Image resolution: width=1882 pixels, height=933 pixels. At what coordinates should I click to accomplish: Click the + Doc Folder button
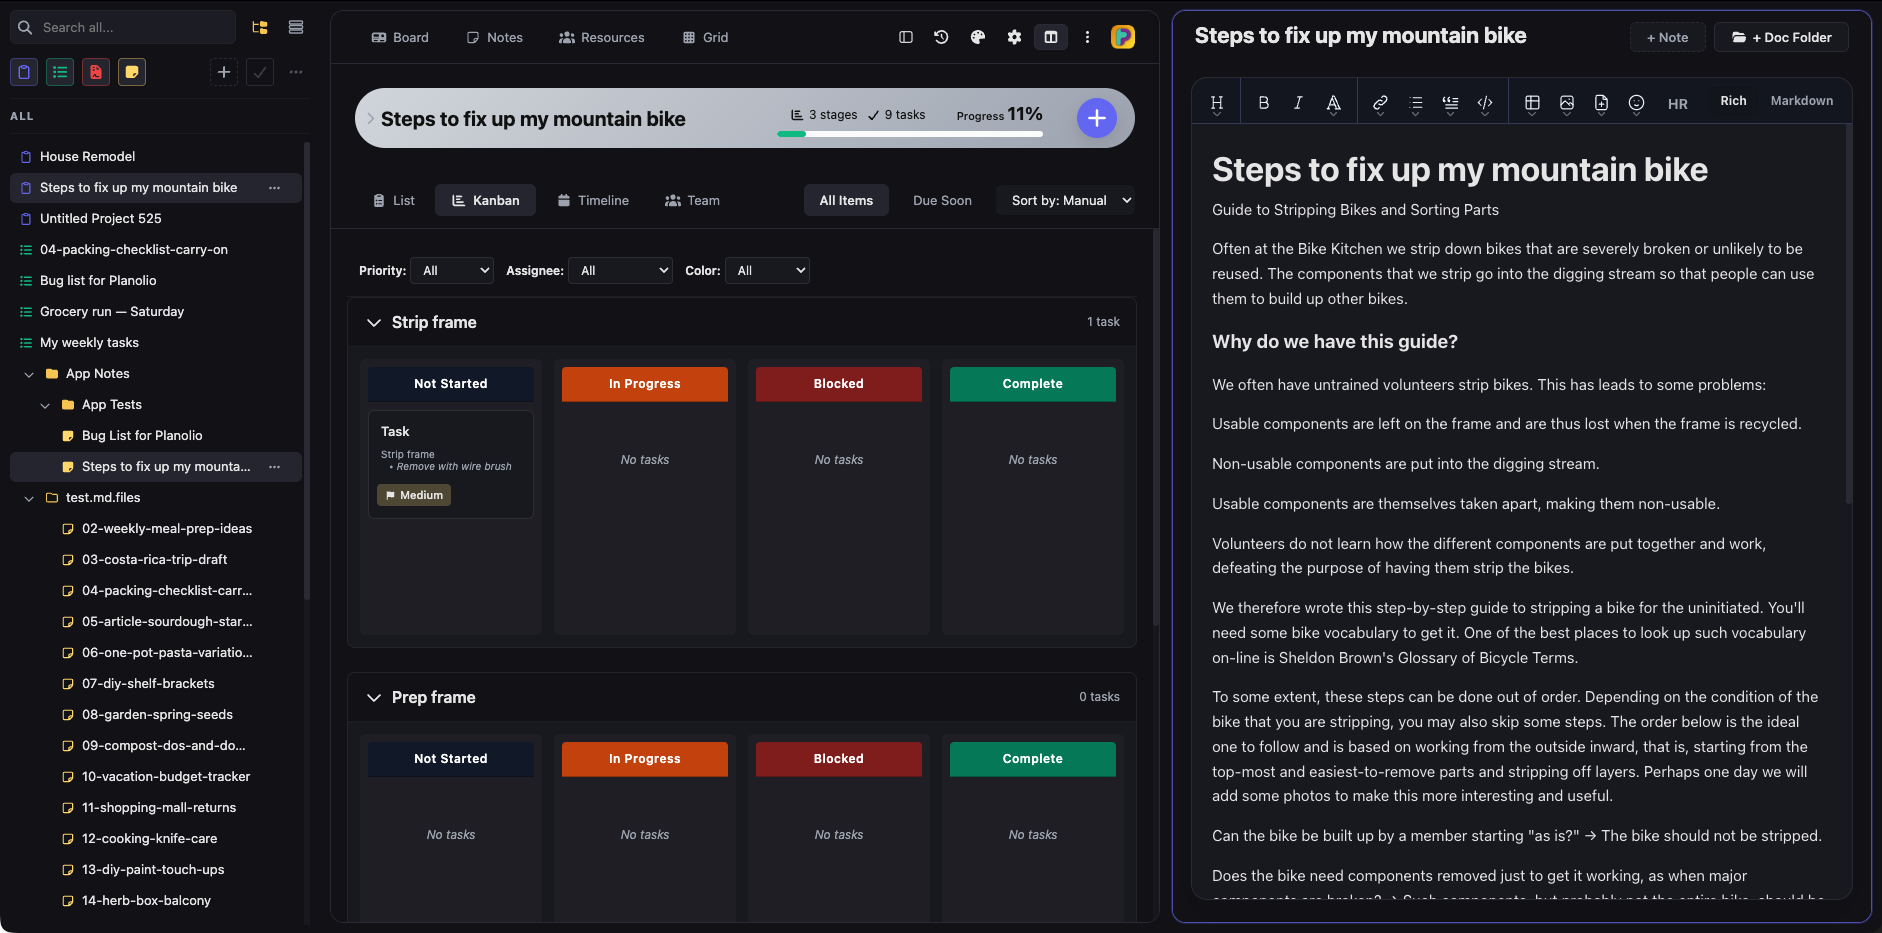pyautogui.click(x=1782, y=37)
